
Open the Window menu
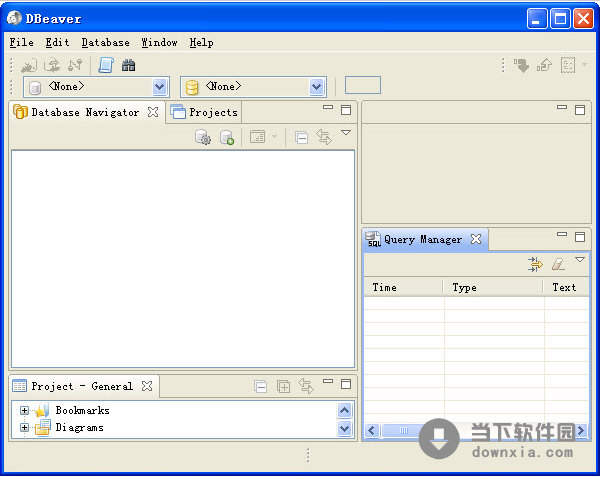click(159, 42)
